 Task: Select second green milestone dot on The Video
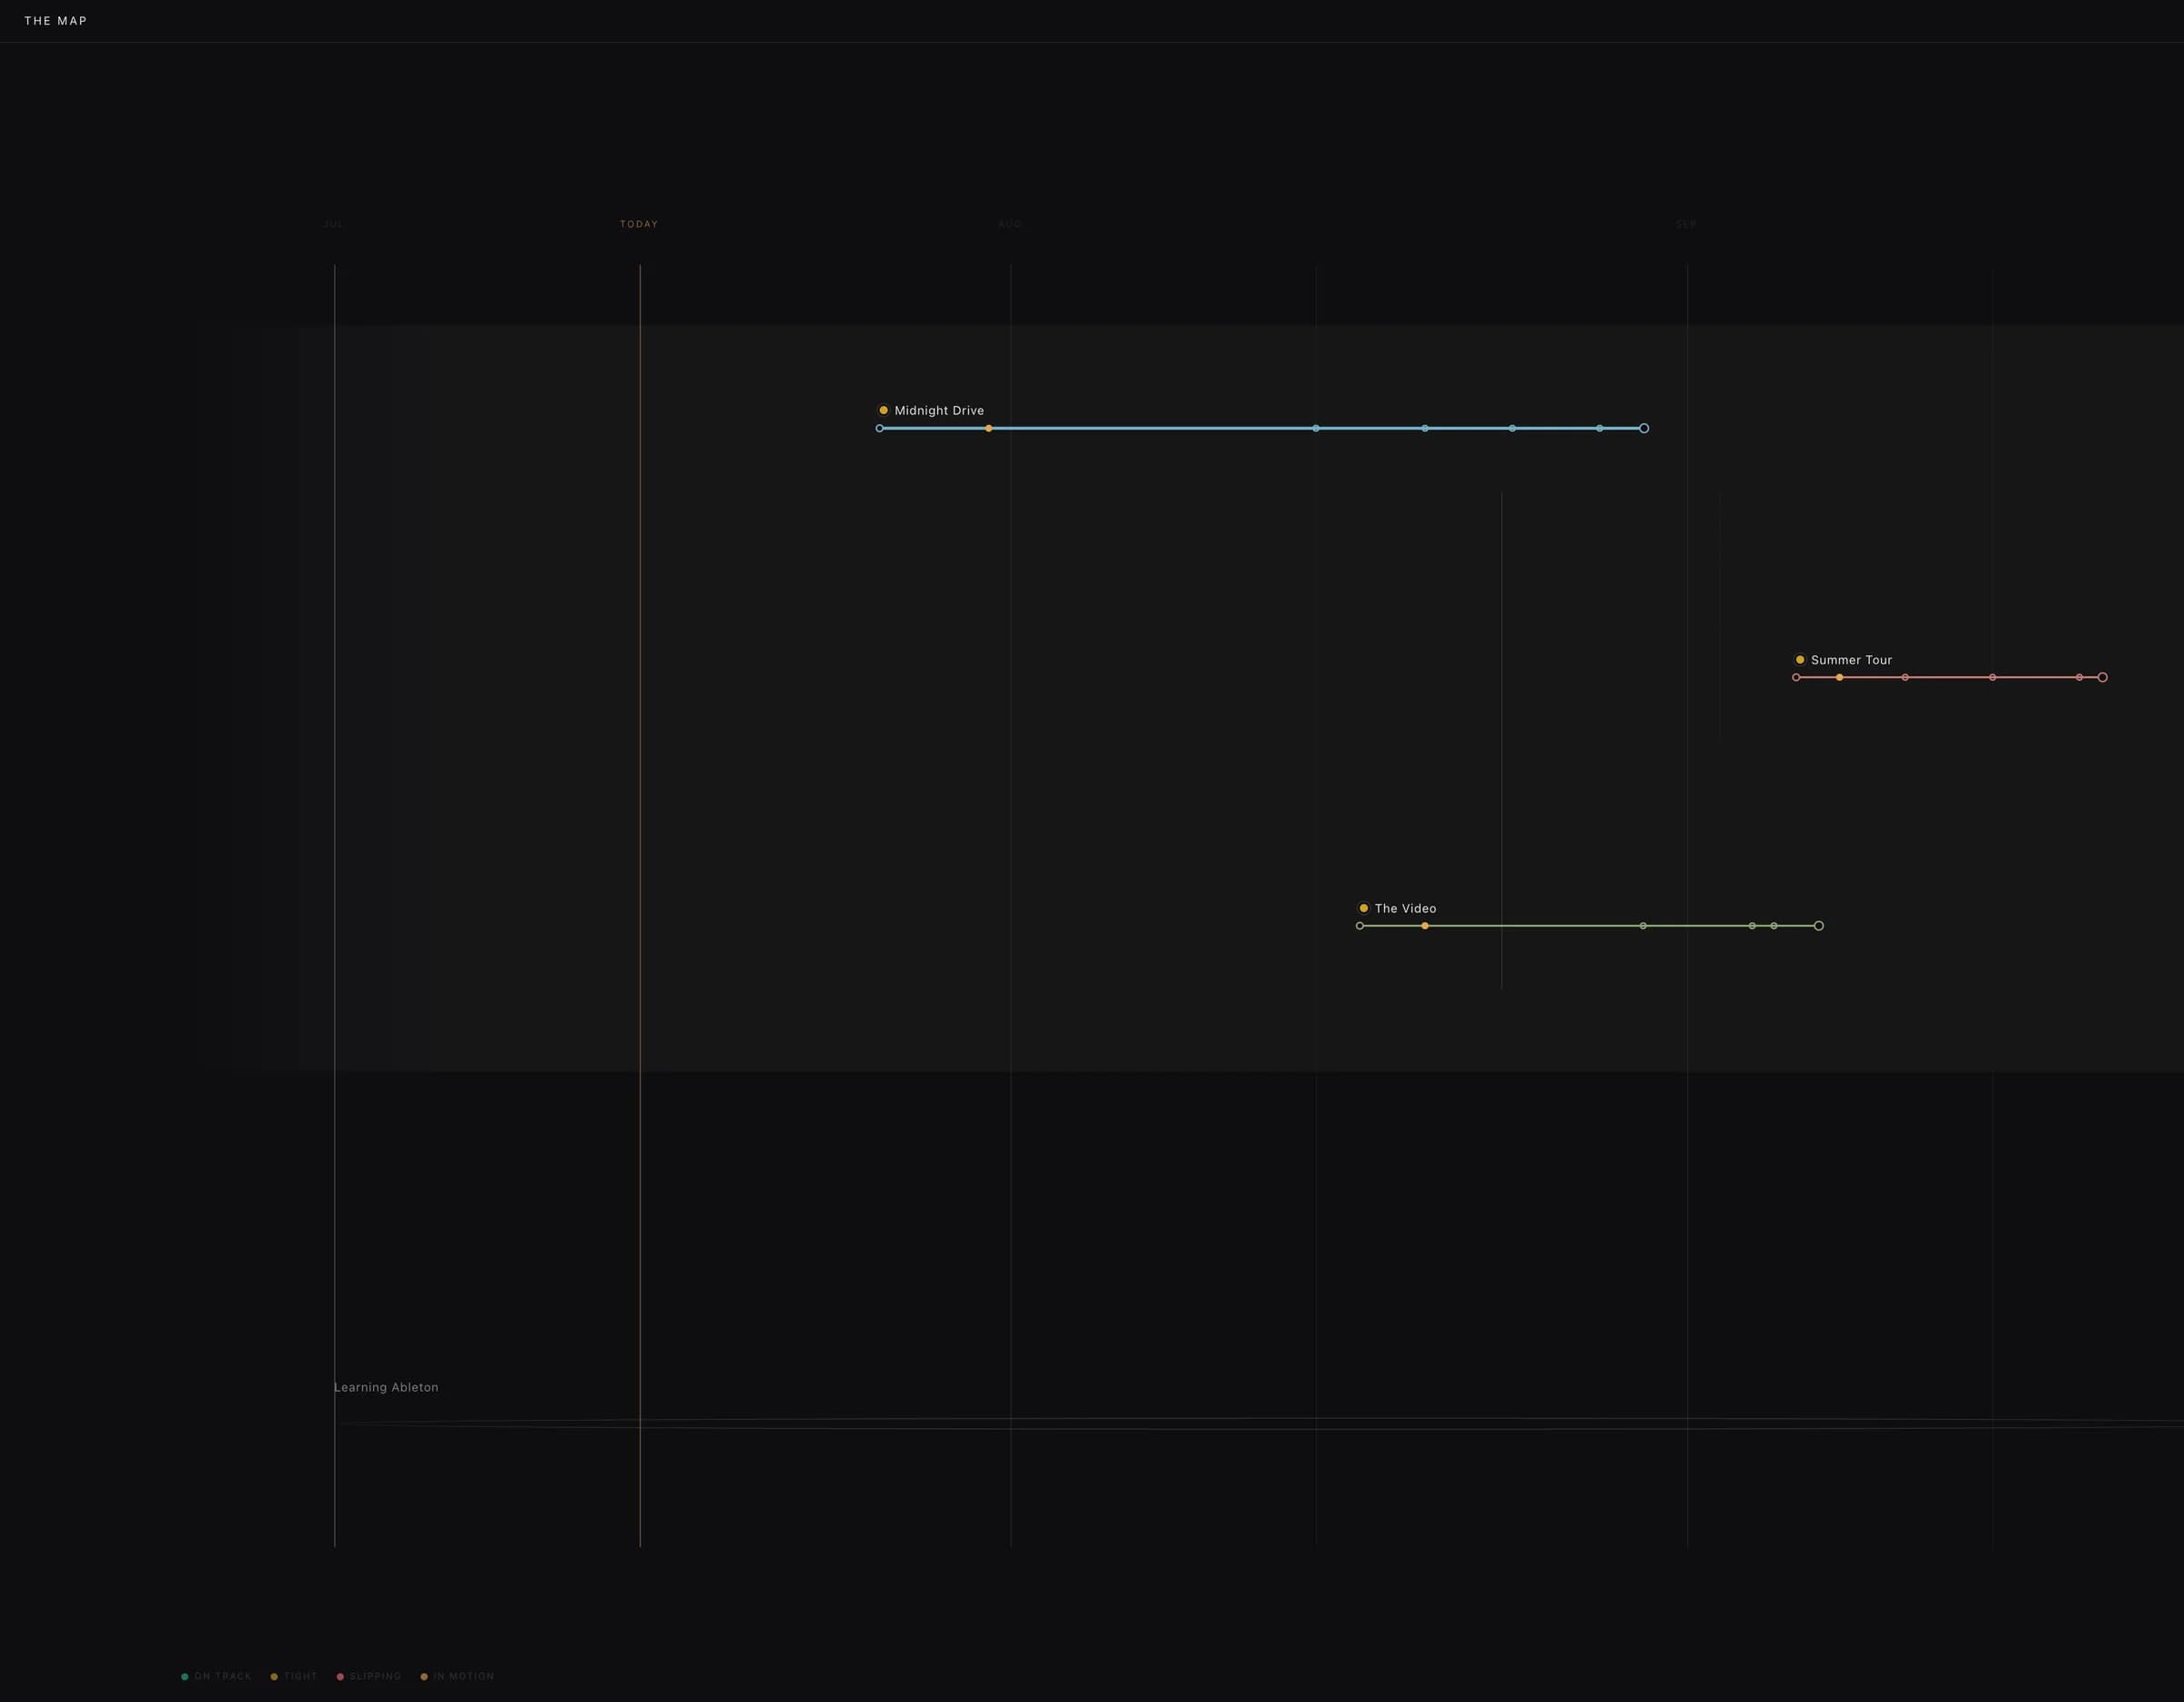point(1752,926)
